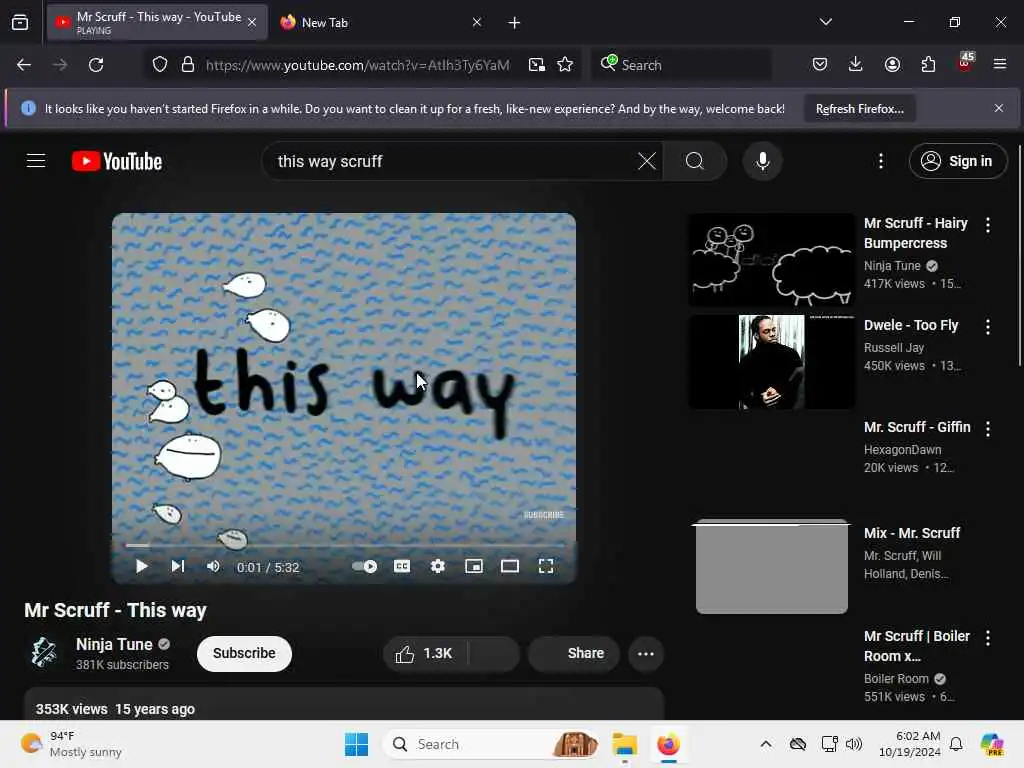This screenshot has height=768, width=1024.
Task: Go back one page
Action: (x=24, y=65)
